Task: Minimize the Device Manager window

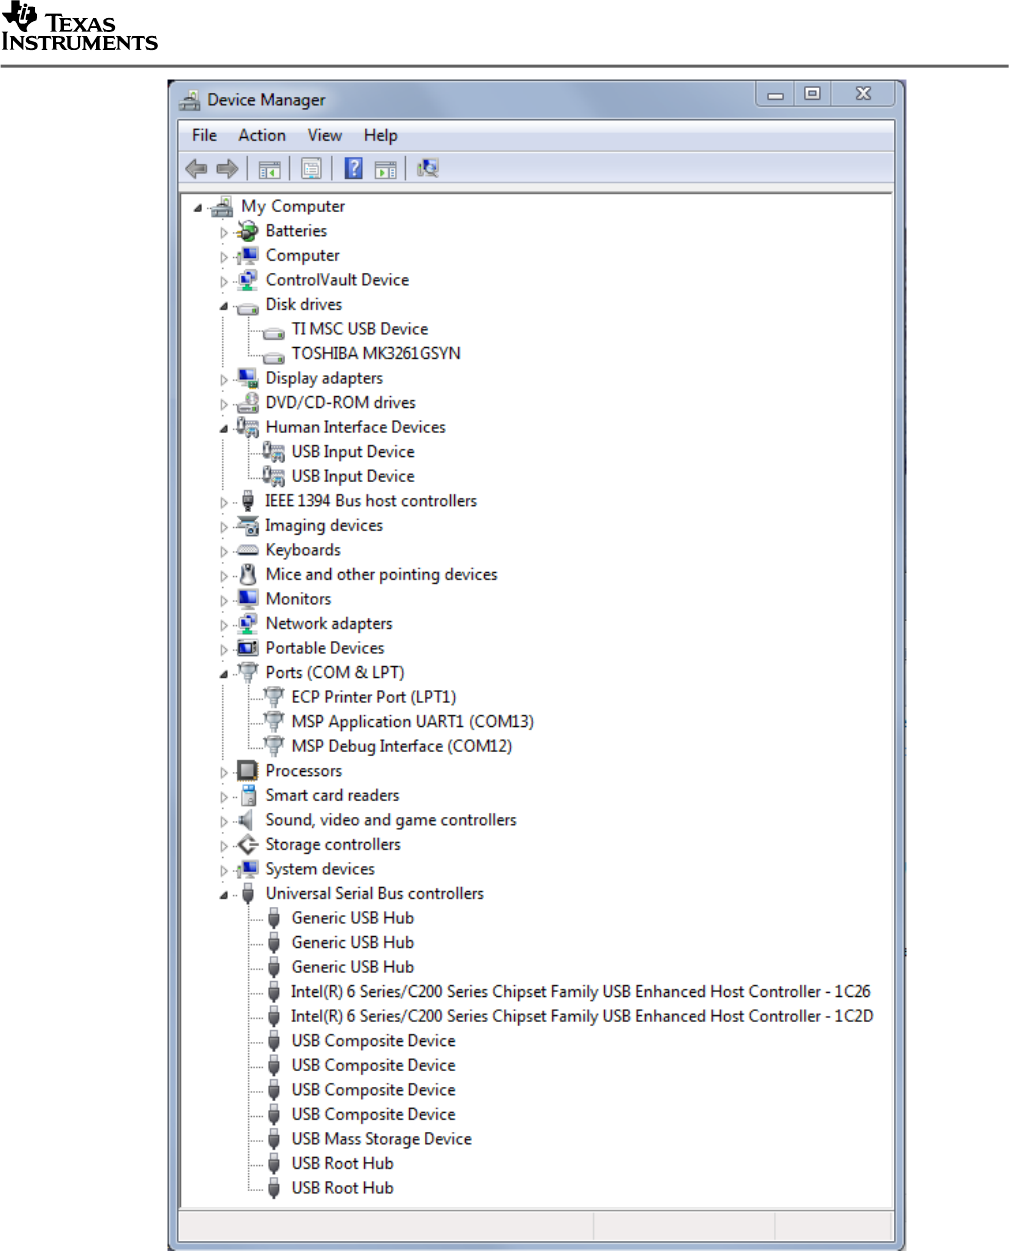Action: coord(775,93)
